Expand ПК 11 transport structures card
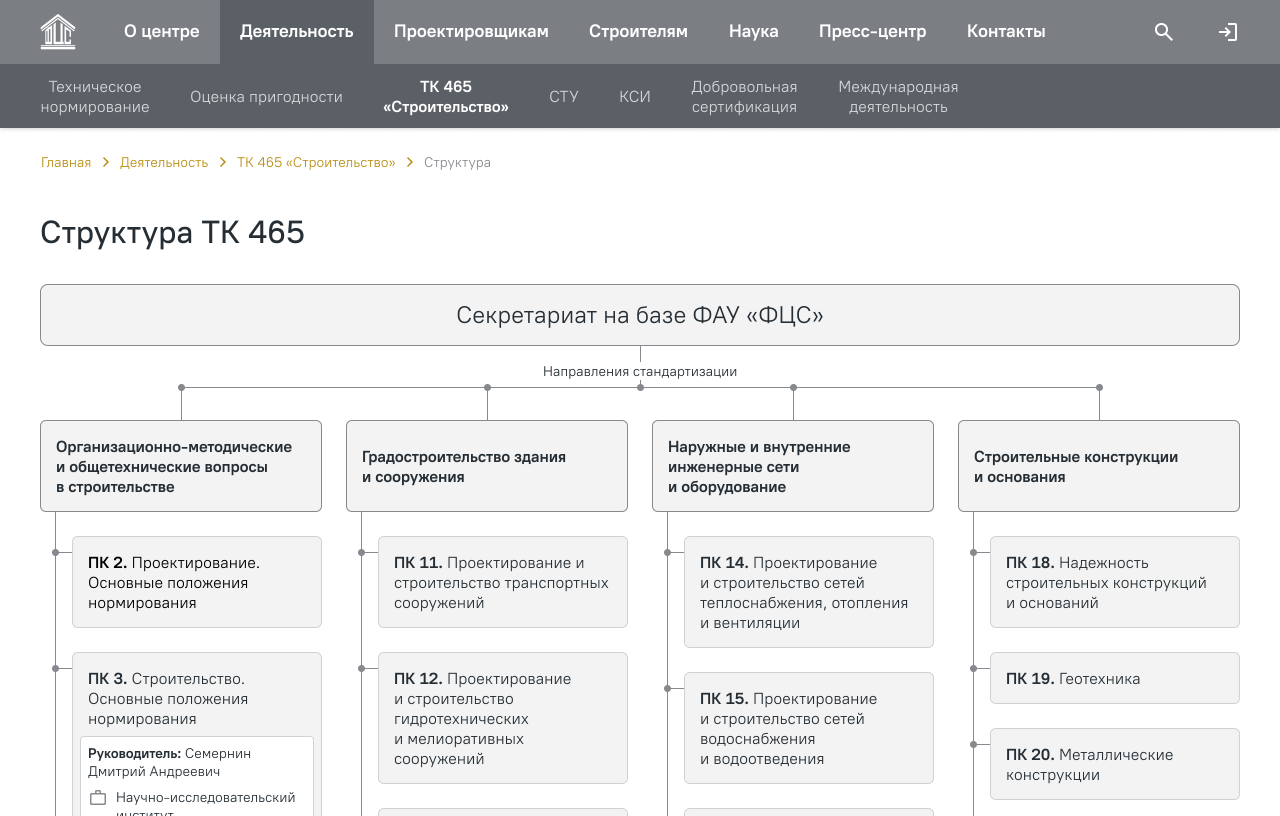Screen dimensions: 1280x816 point(503,582)
